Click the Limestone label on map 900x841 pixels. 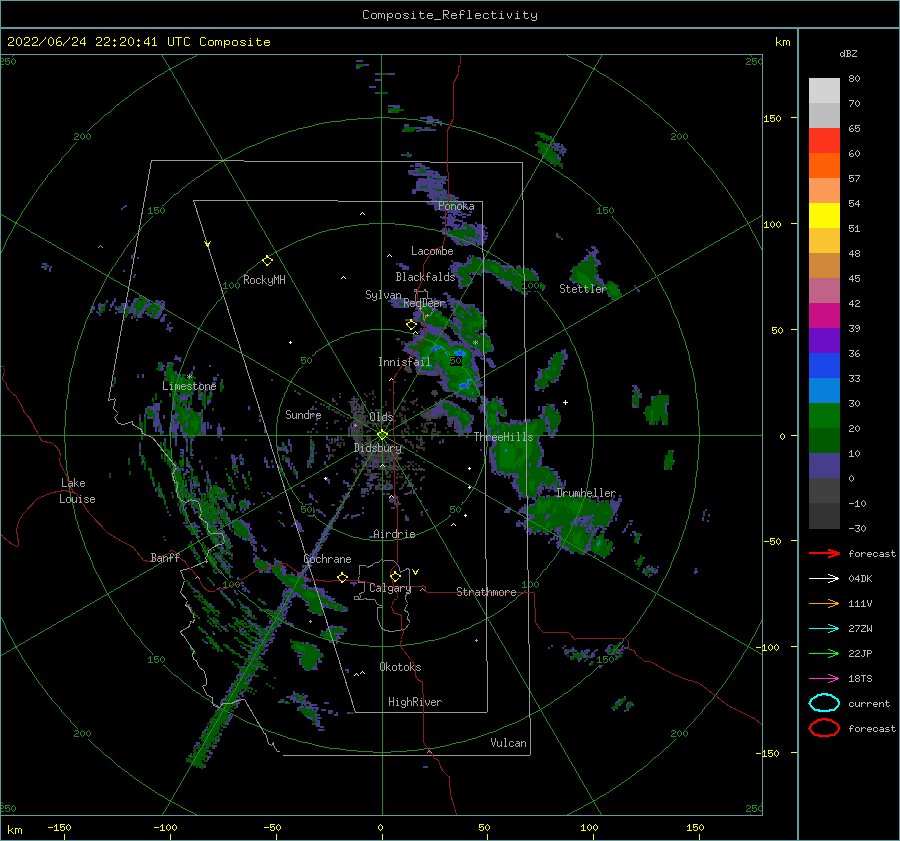[189, 386]
